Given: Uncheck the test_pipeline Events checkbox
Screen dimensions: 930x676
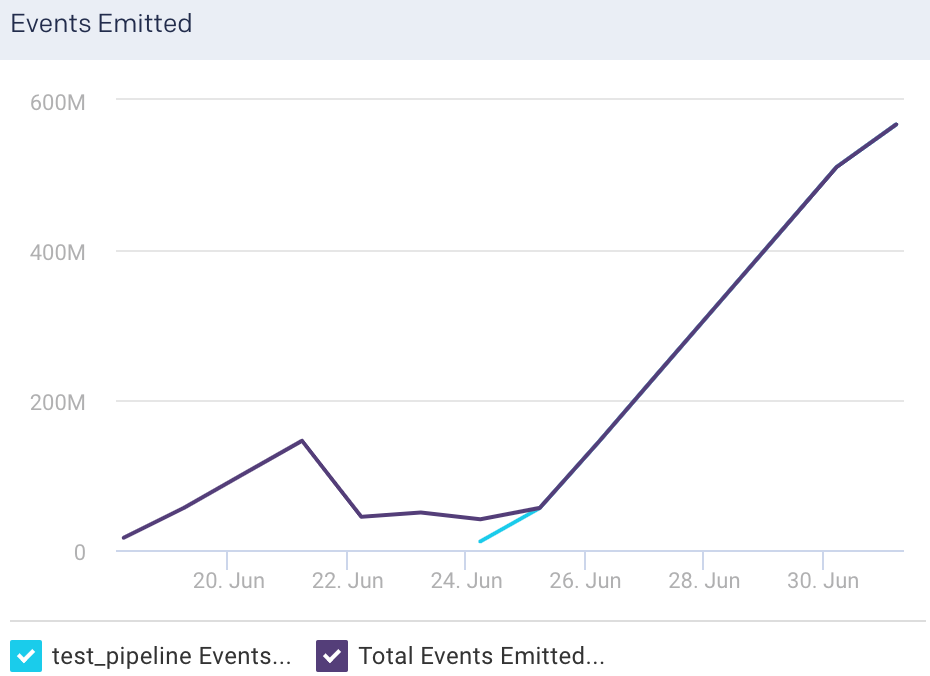Looking at the screenshot, I should [26, 656].
